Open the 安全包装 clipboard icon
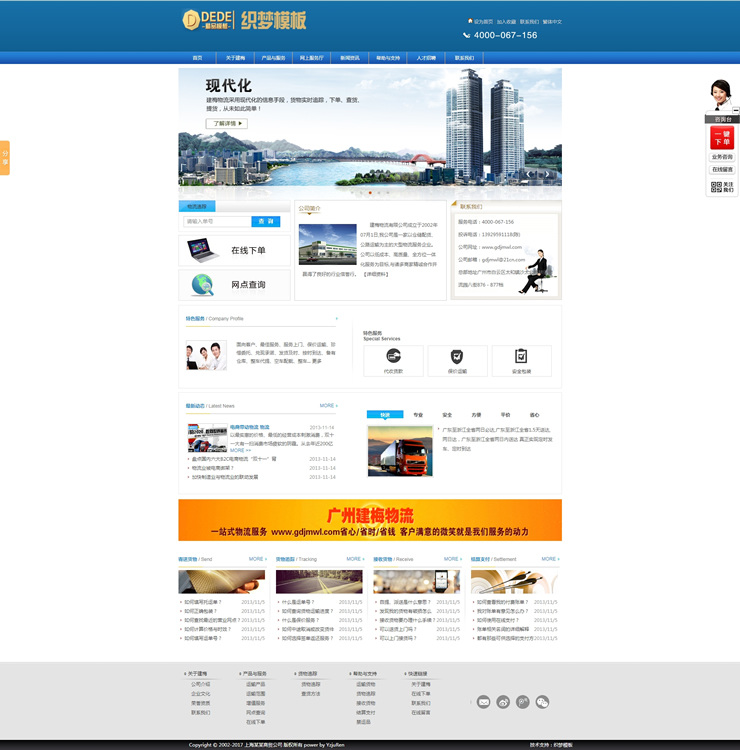 (x=521, y=357)
